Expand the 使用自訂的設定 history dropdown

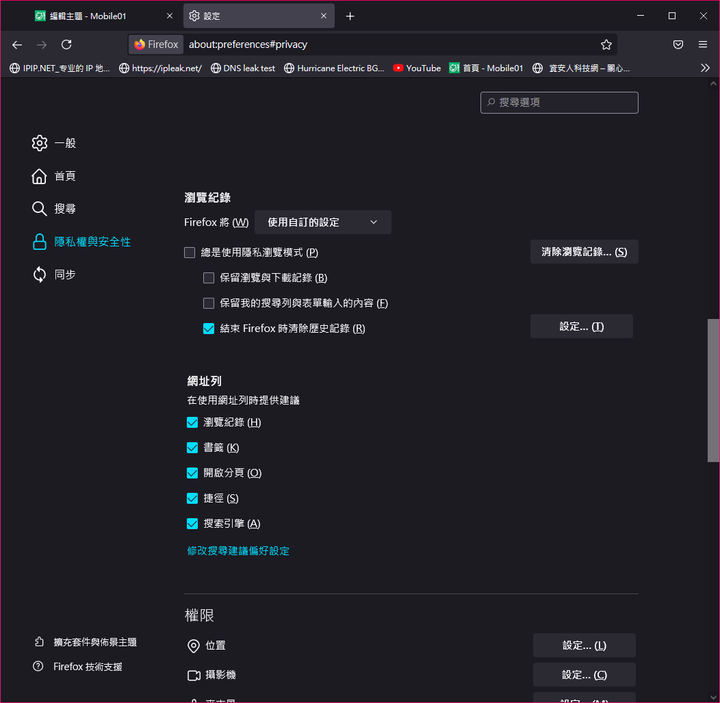(x=323, y=222)
